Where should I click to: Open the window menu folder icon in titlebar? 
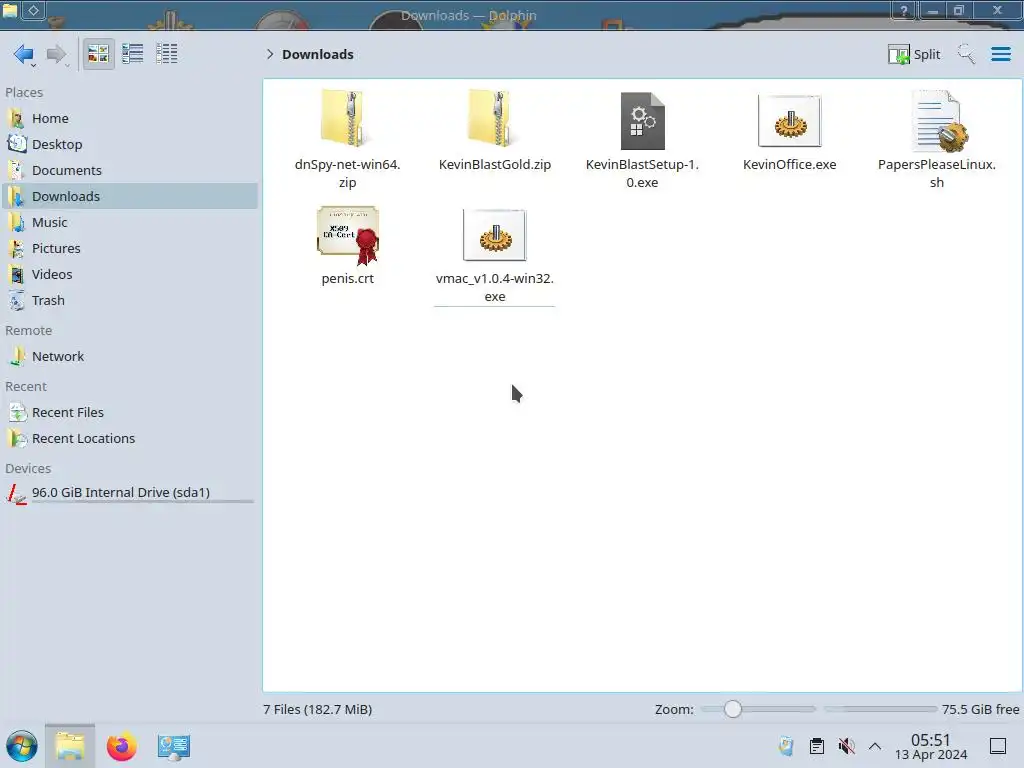[x=10, y=10]
